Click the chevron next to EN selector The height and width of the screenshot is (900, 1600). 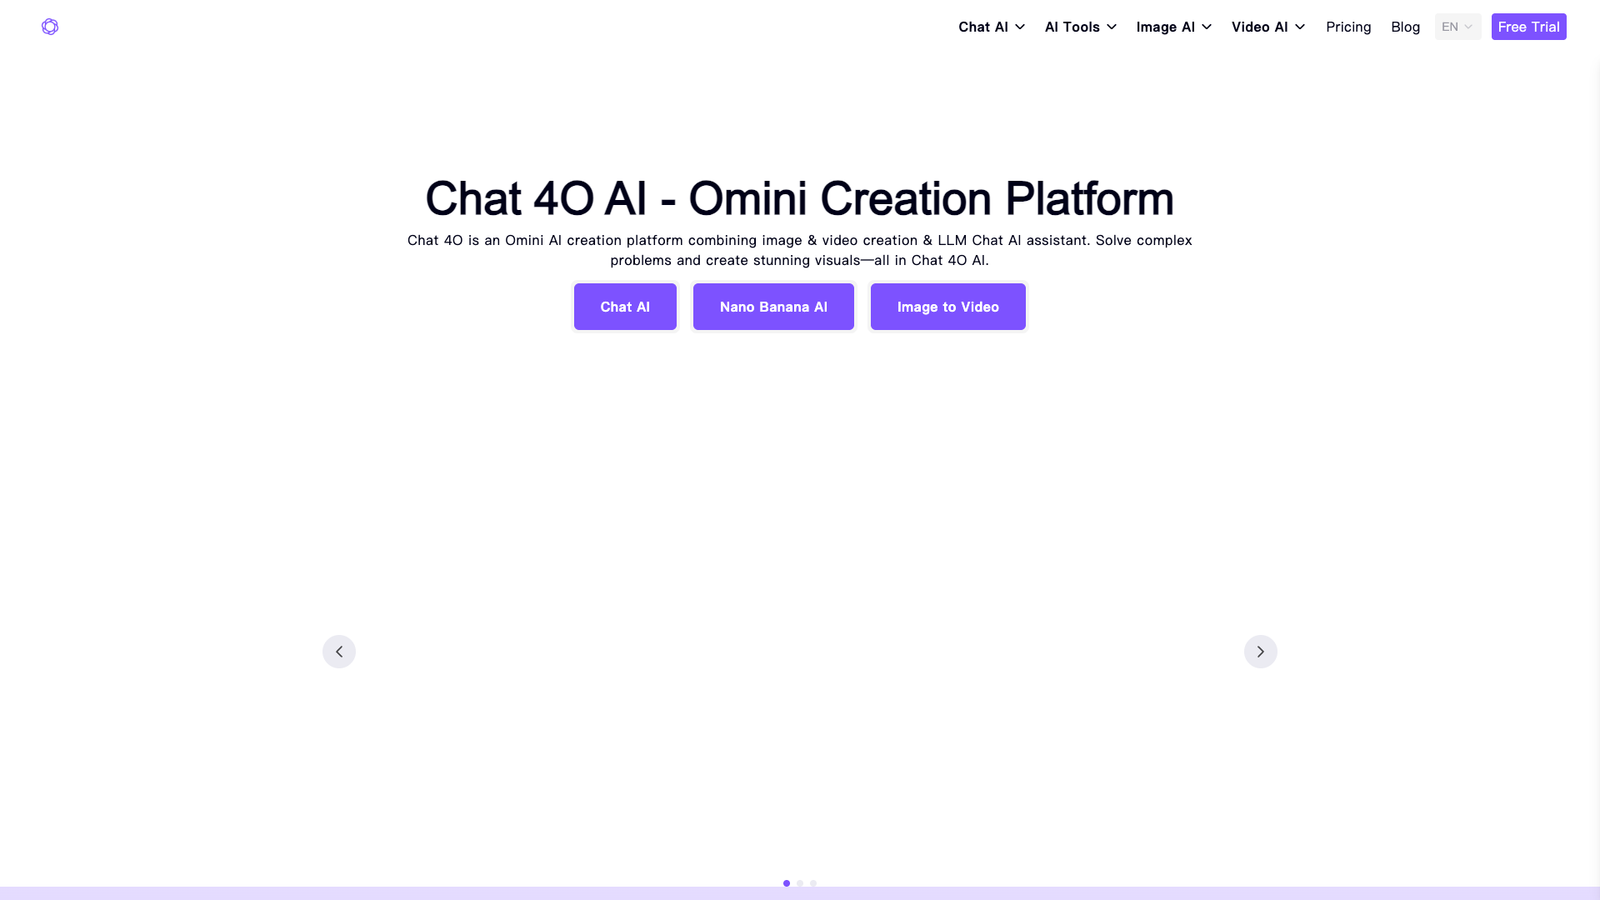(1469, 27)
